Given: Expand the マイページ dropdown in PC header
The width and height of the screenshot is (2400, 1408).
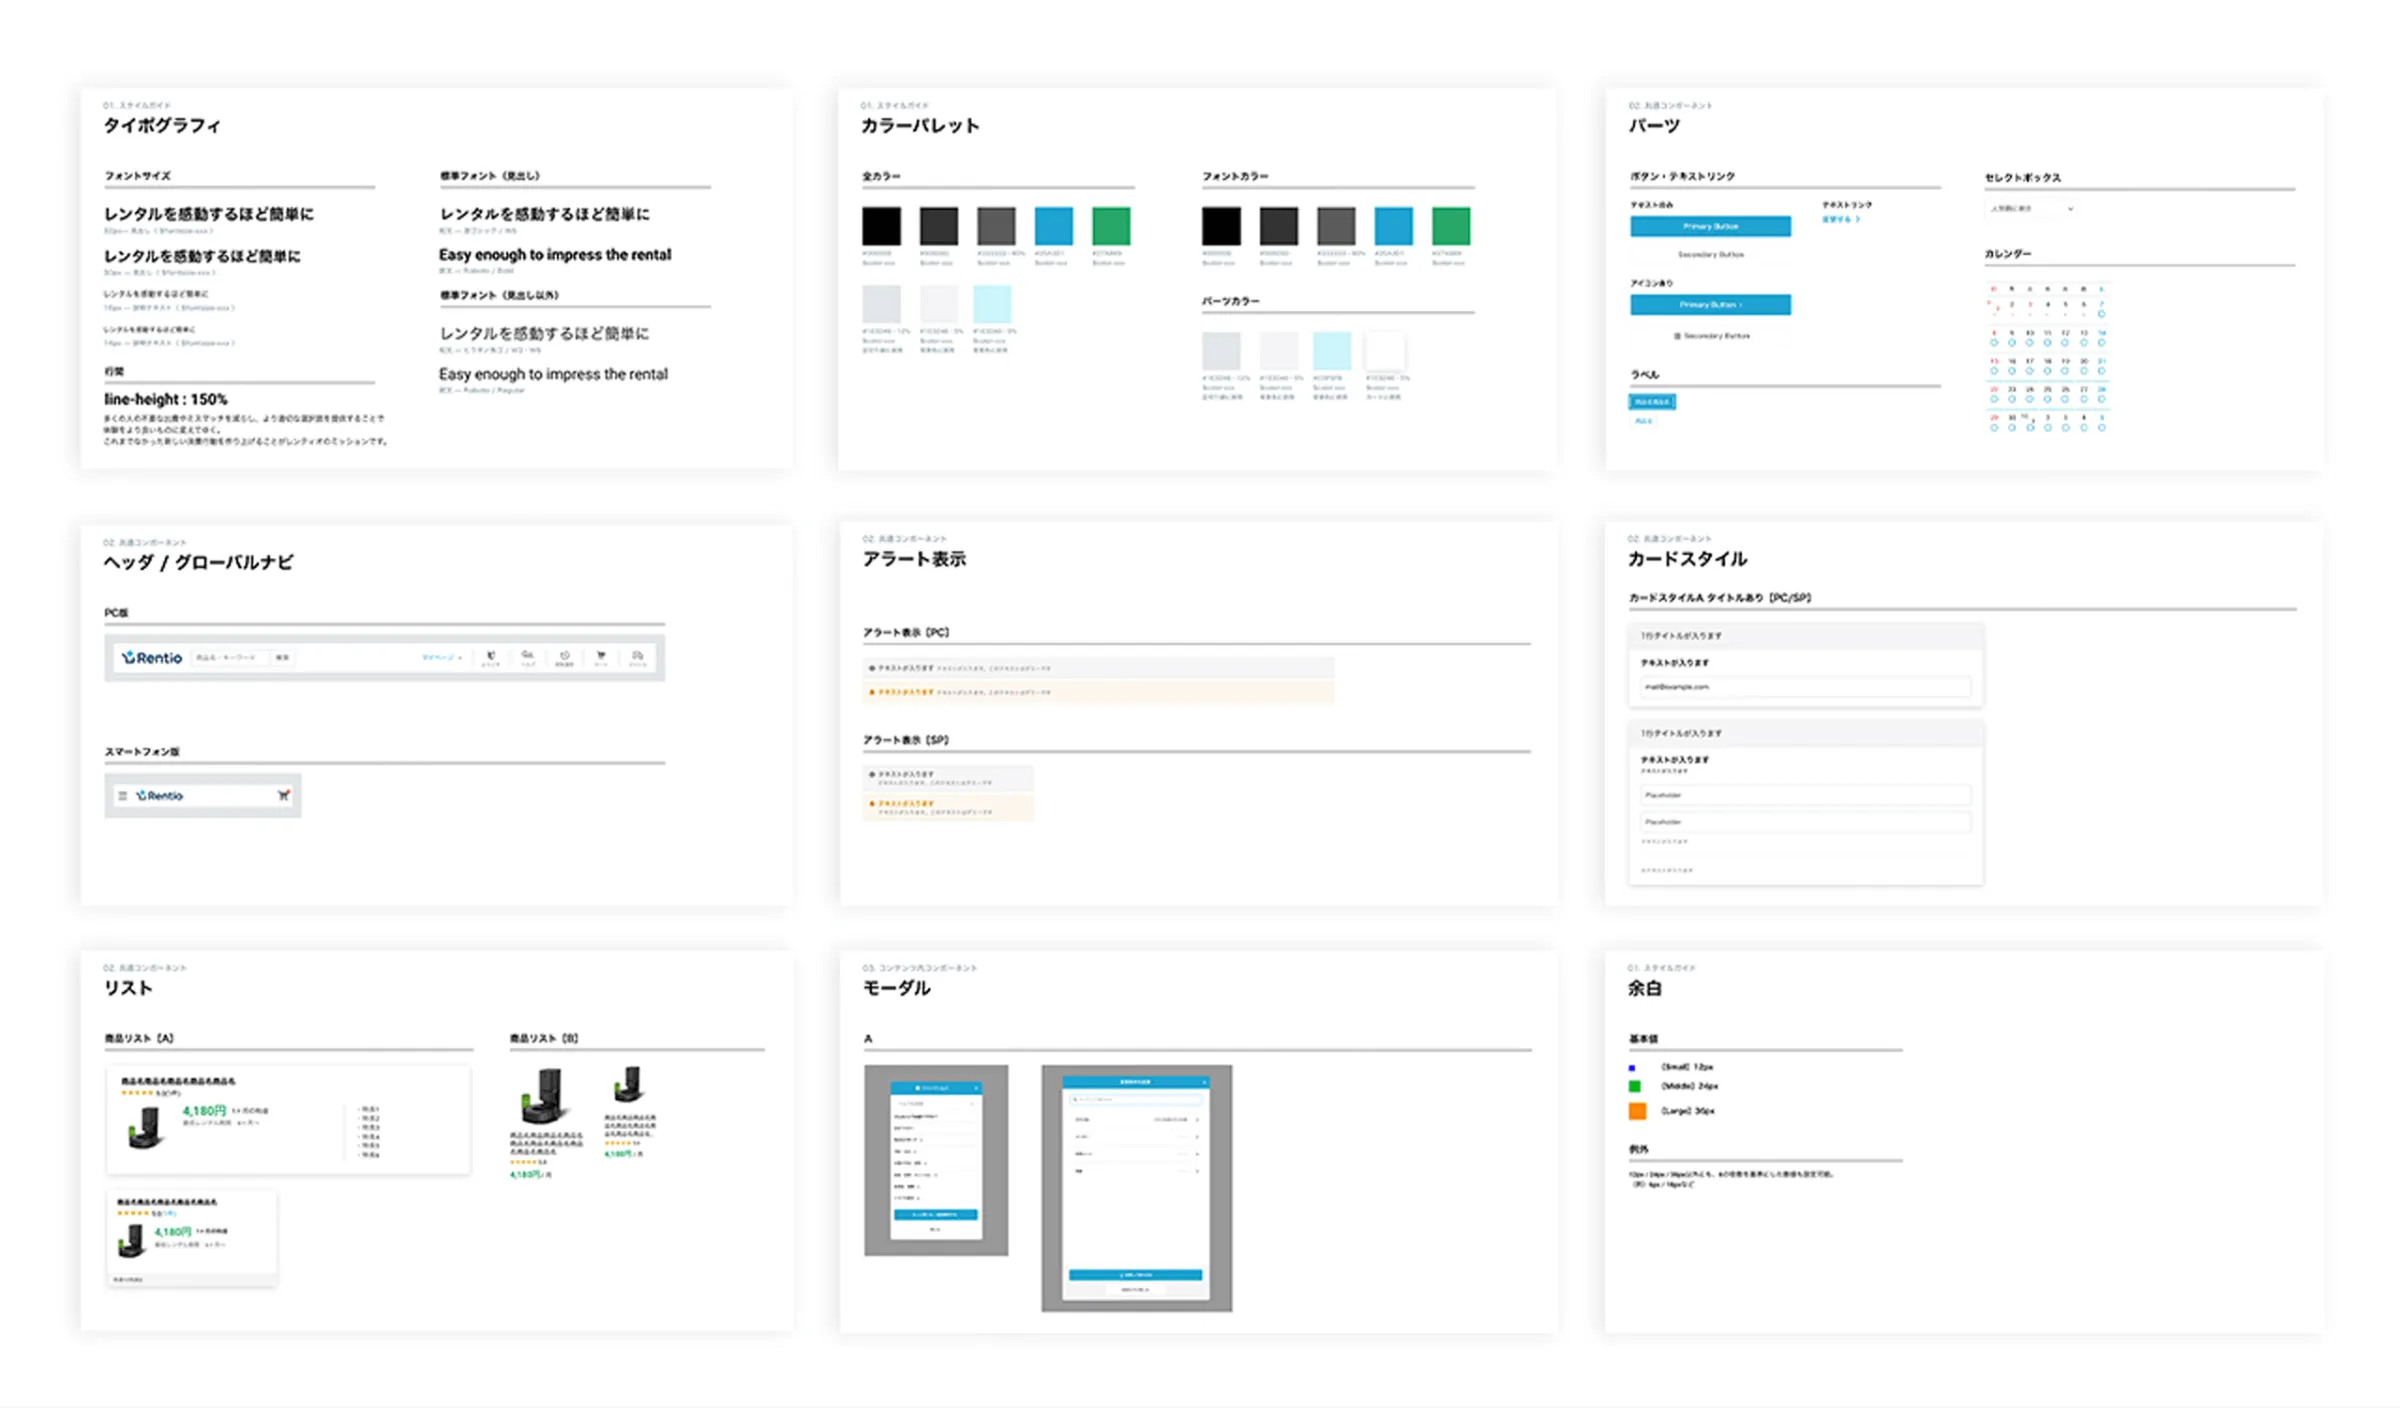Looking at the screenshot, I should [x=441, y=657].
